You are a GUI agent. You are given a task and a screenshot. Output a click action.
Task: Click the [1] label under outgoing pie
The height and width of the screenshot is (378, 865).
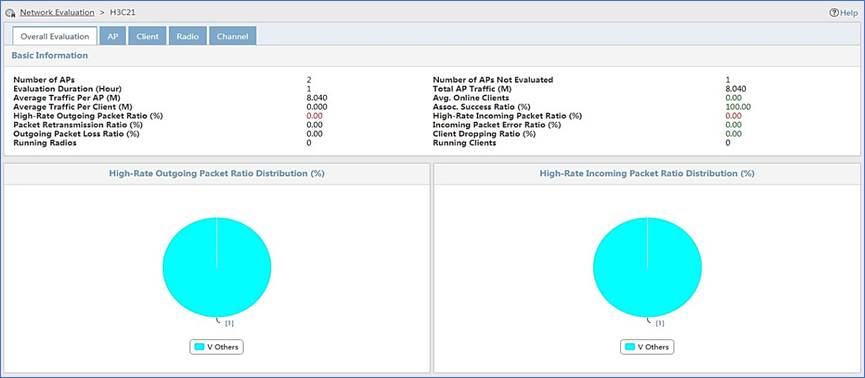click(229, 323)
